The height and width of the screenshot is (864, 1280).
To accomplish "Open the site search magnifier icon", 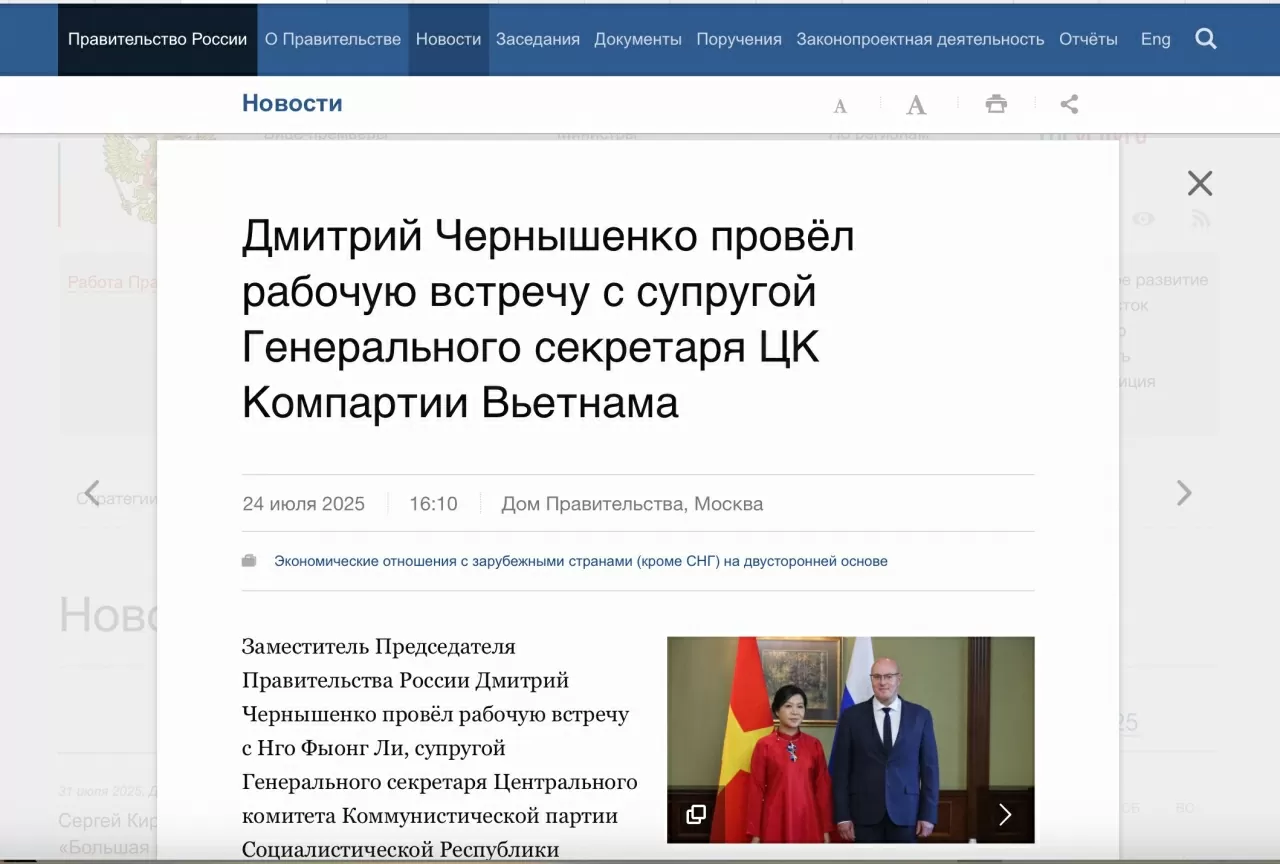I will 1206,39.
